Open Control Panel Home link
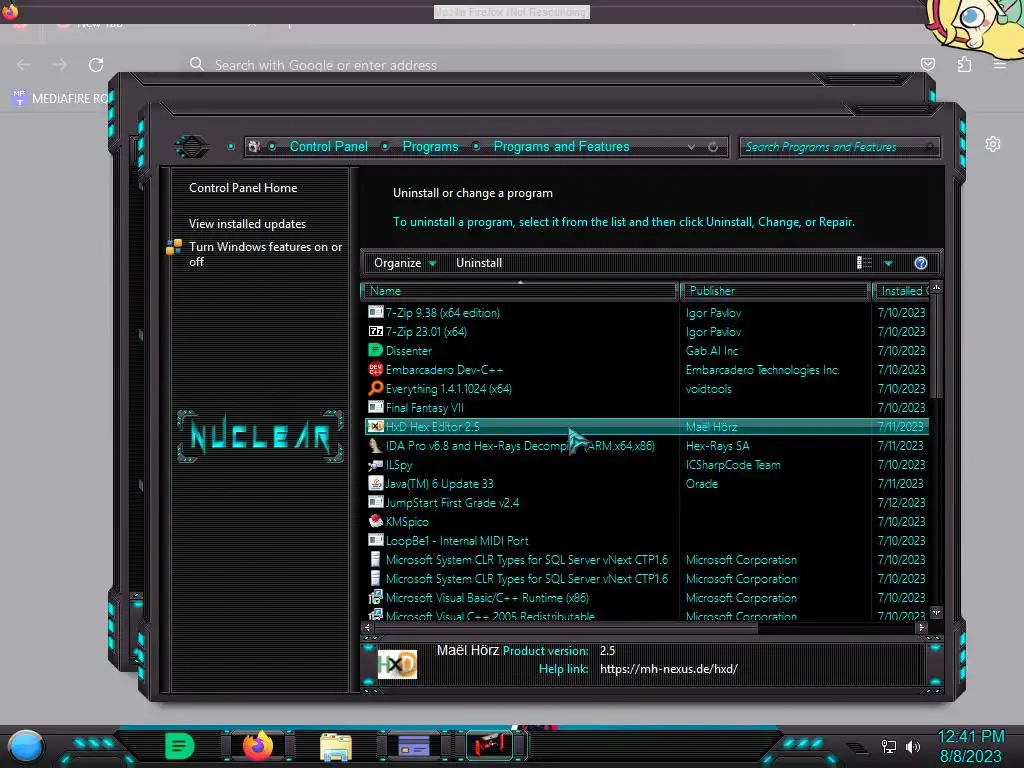 [x=243, y=187]
